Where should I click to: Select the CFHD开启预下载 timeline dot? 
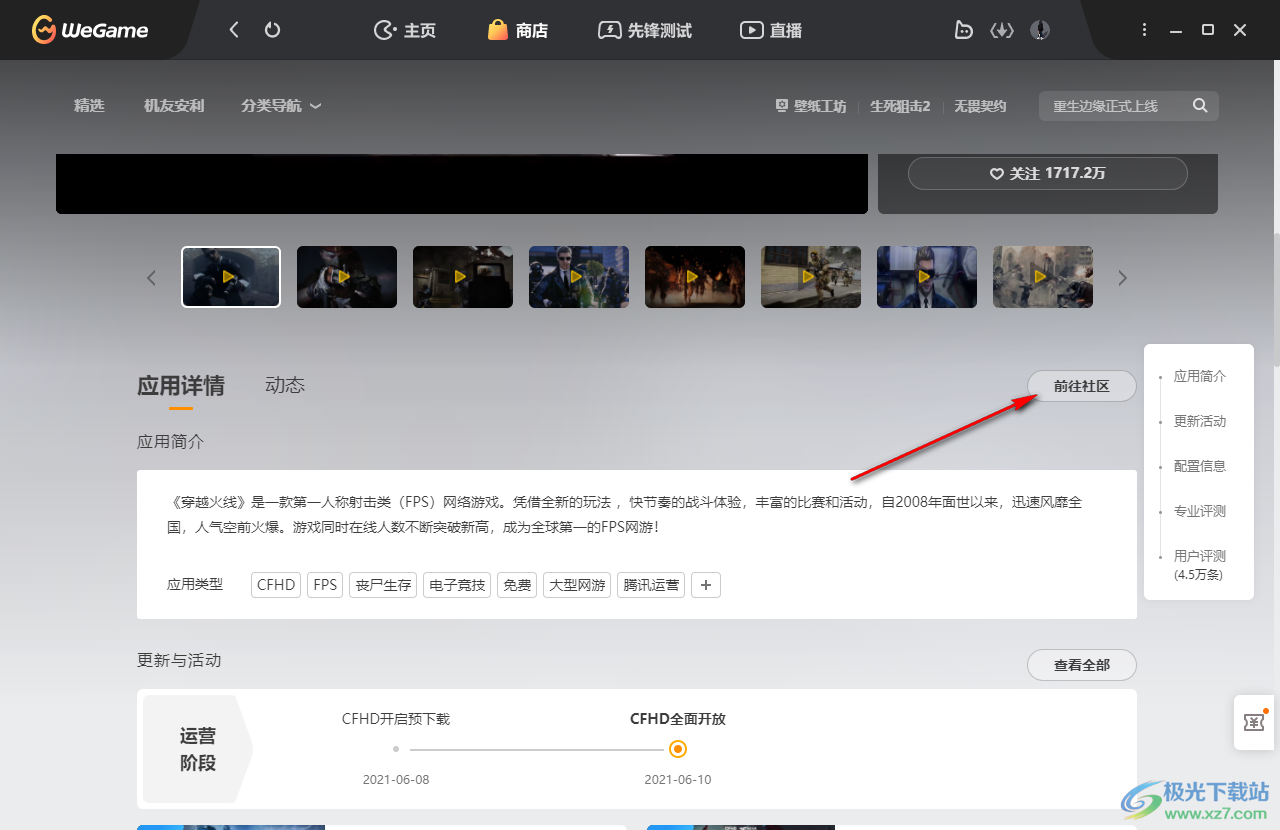(396, 749)
